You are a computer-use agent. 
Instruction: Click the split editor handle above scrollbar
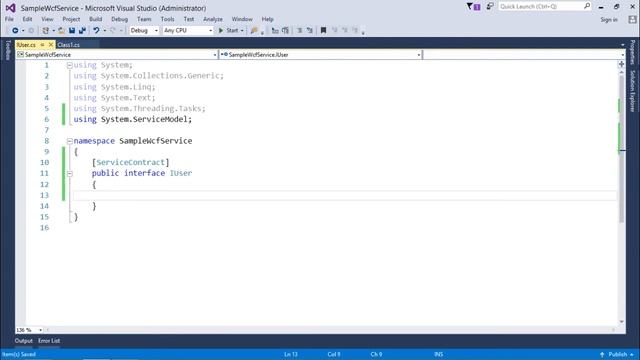621,64
